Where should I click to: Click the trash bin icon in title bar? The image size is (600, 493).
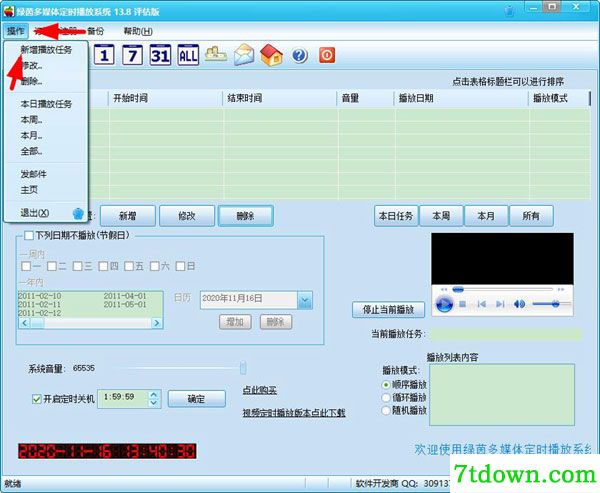[x=509, y=10]
